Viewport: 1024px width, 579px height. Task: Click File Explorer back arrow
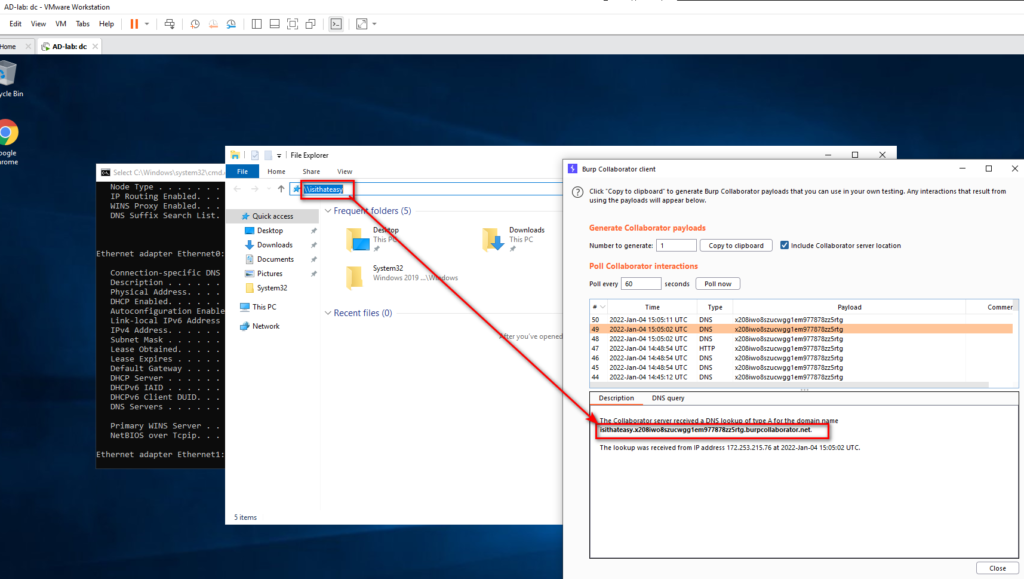[x=237, y=189]
